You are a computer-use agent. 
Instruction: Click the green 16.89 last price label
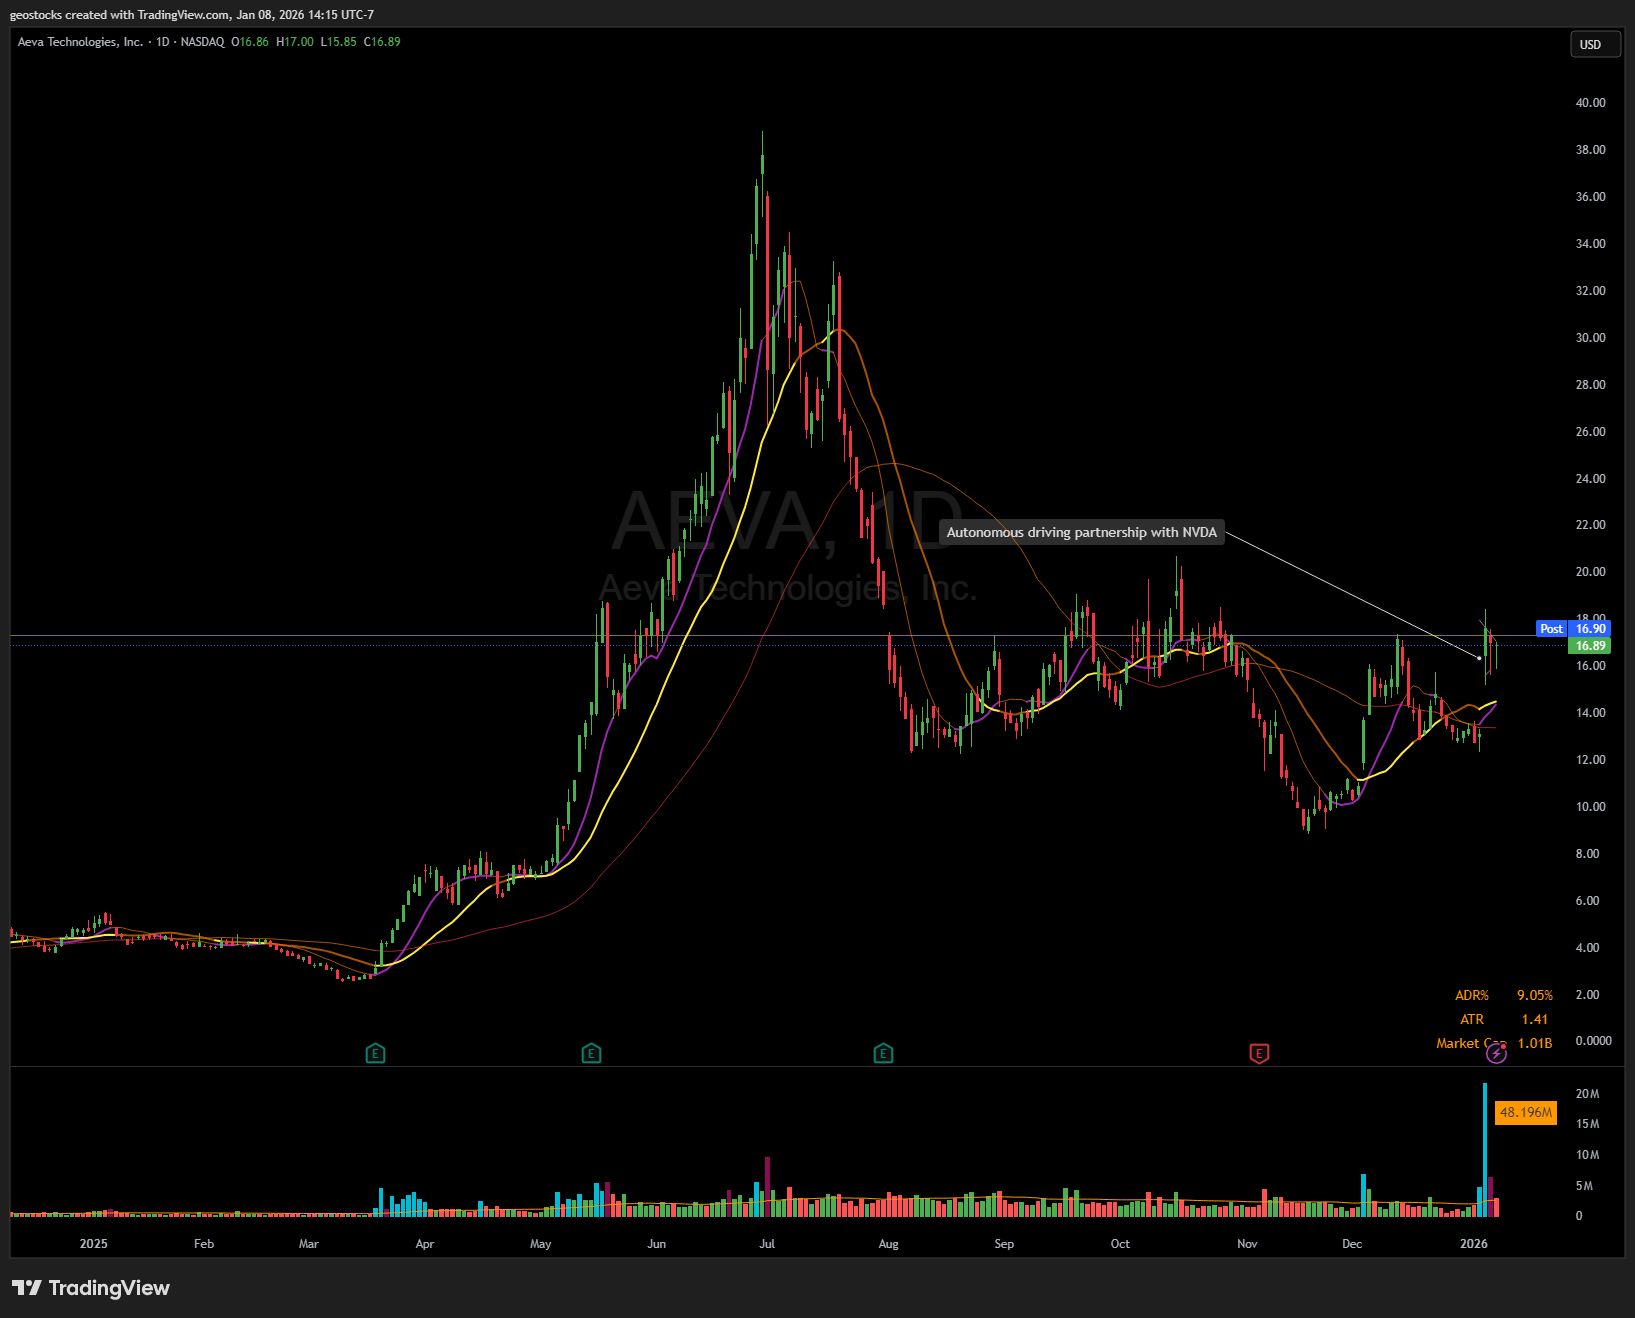(x=1590, y=646)
